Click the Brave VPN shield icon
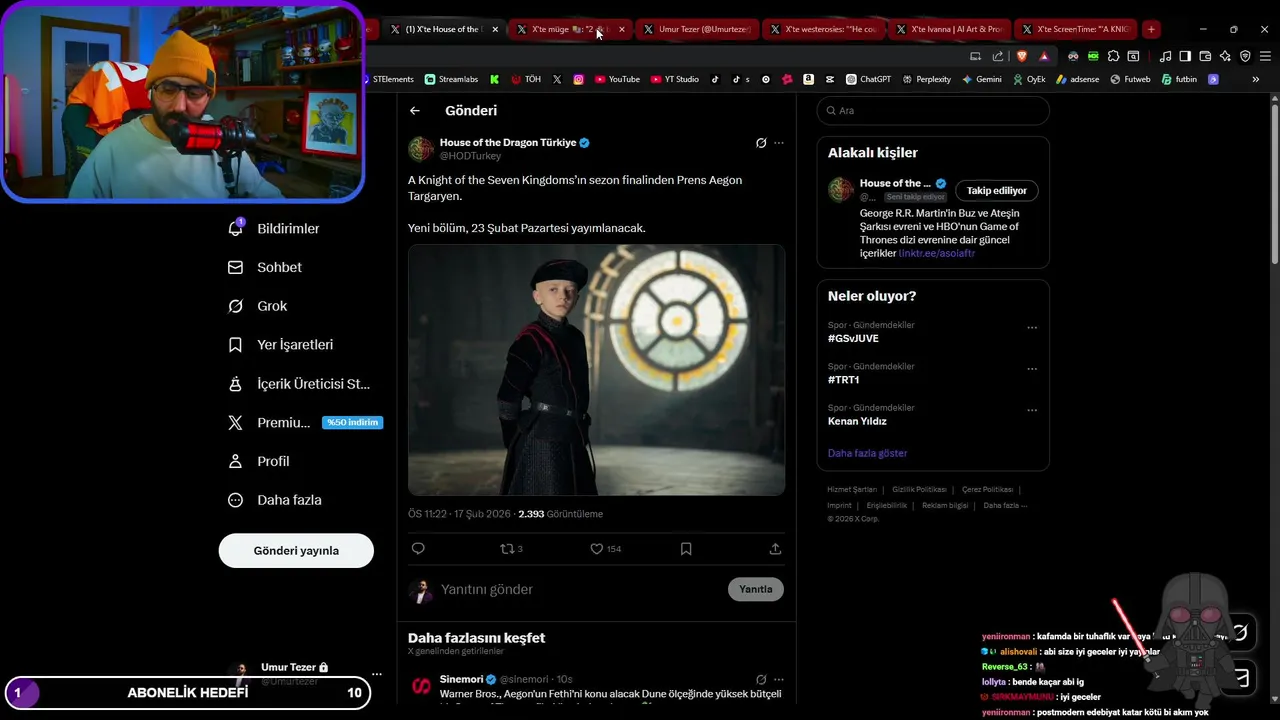Screen dimensions: 1280x720 coord(1245,56)
